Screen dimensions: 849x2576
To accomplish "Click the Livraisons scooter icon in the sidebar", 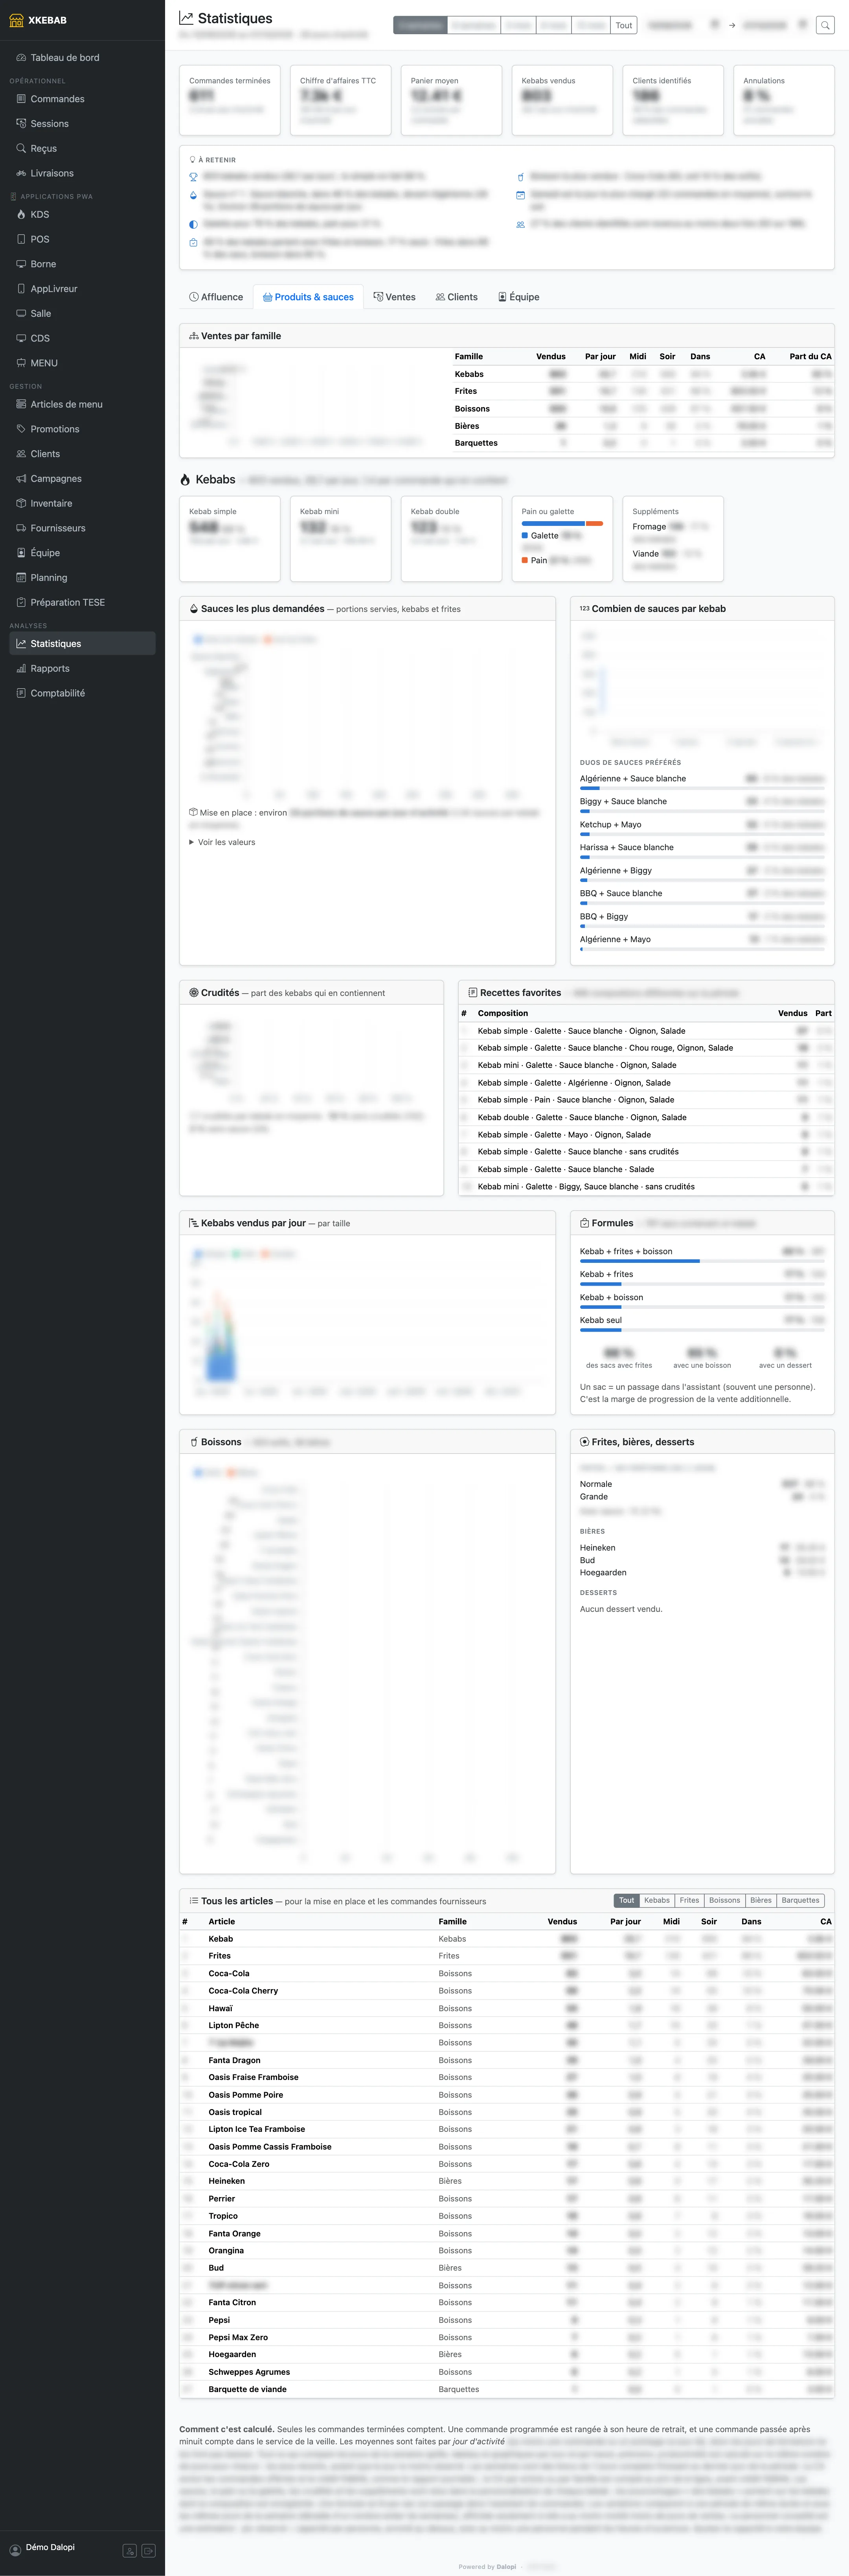I will 21,173.
